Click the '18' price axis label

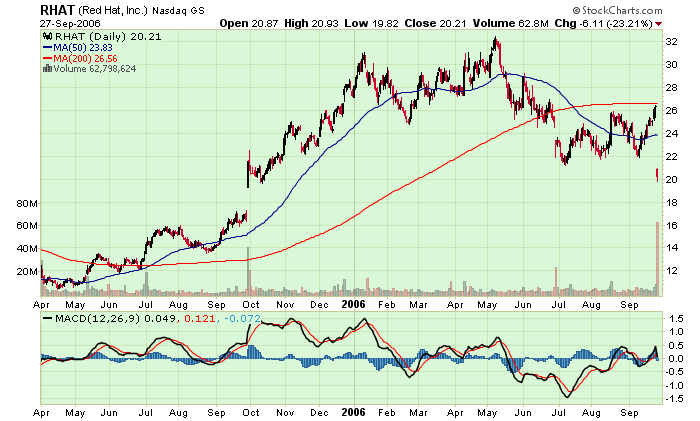click(x=671, y=202)
